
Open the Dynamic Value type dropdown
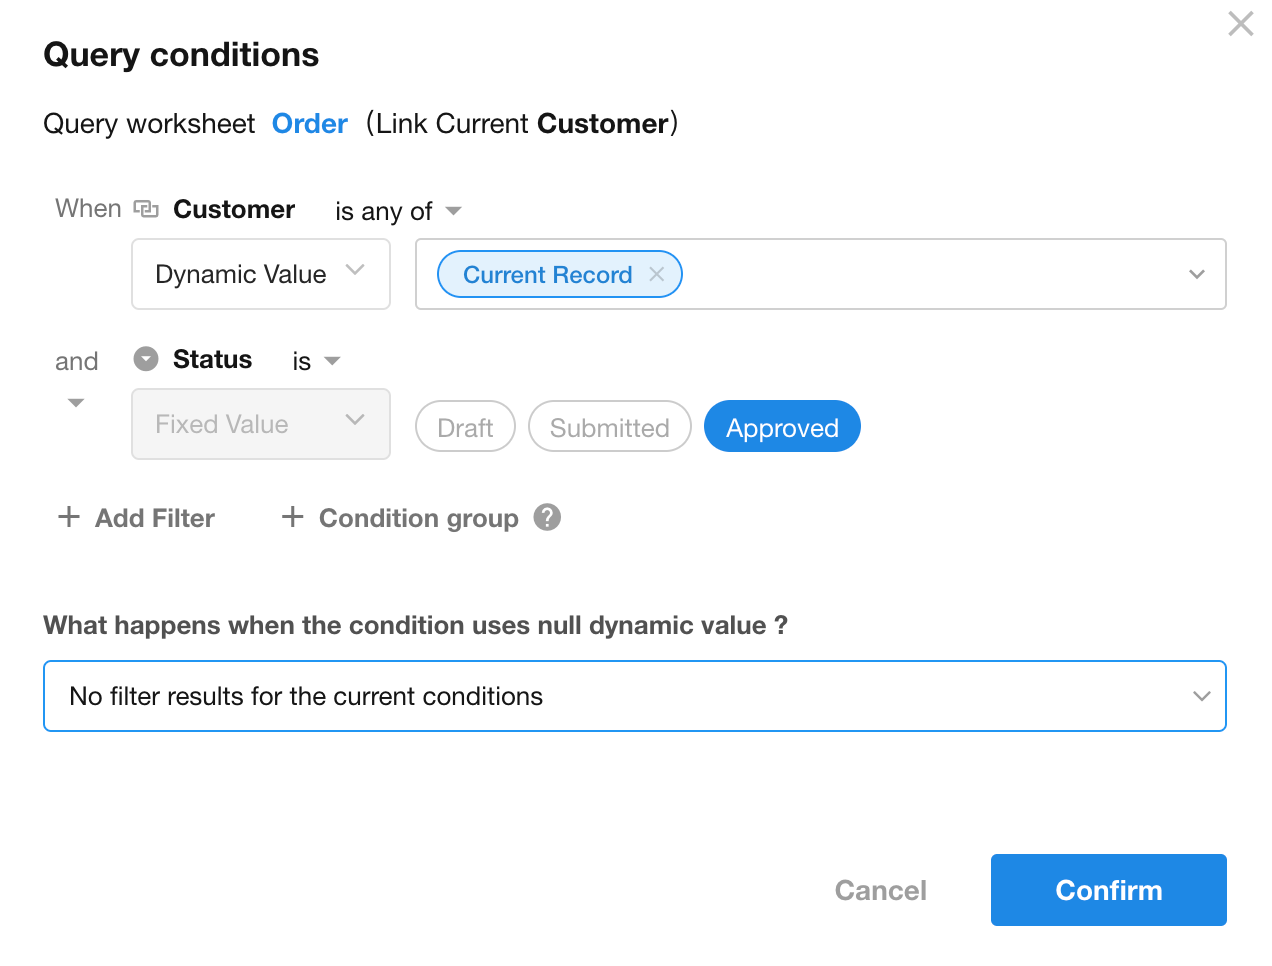coord(260,274)
